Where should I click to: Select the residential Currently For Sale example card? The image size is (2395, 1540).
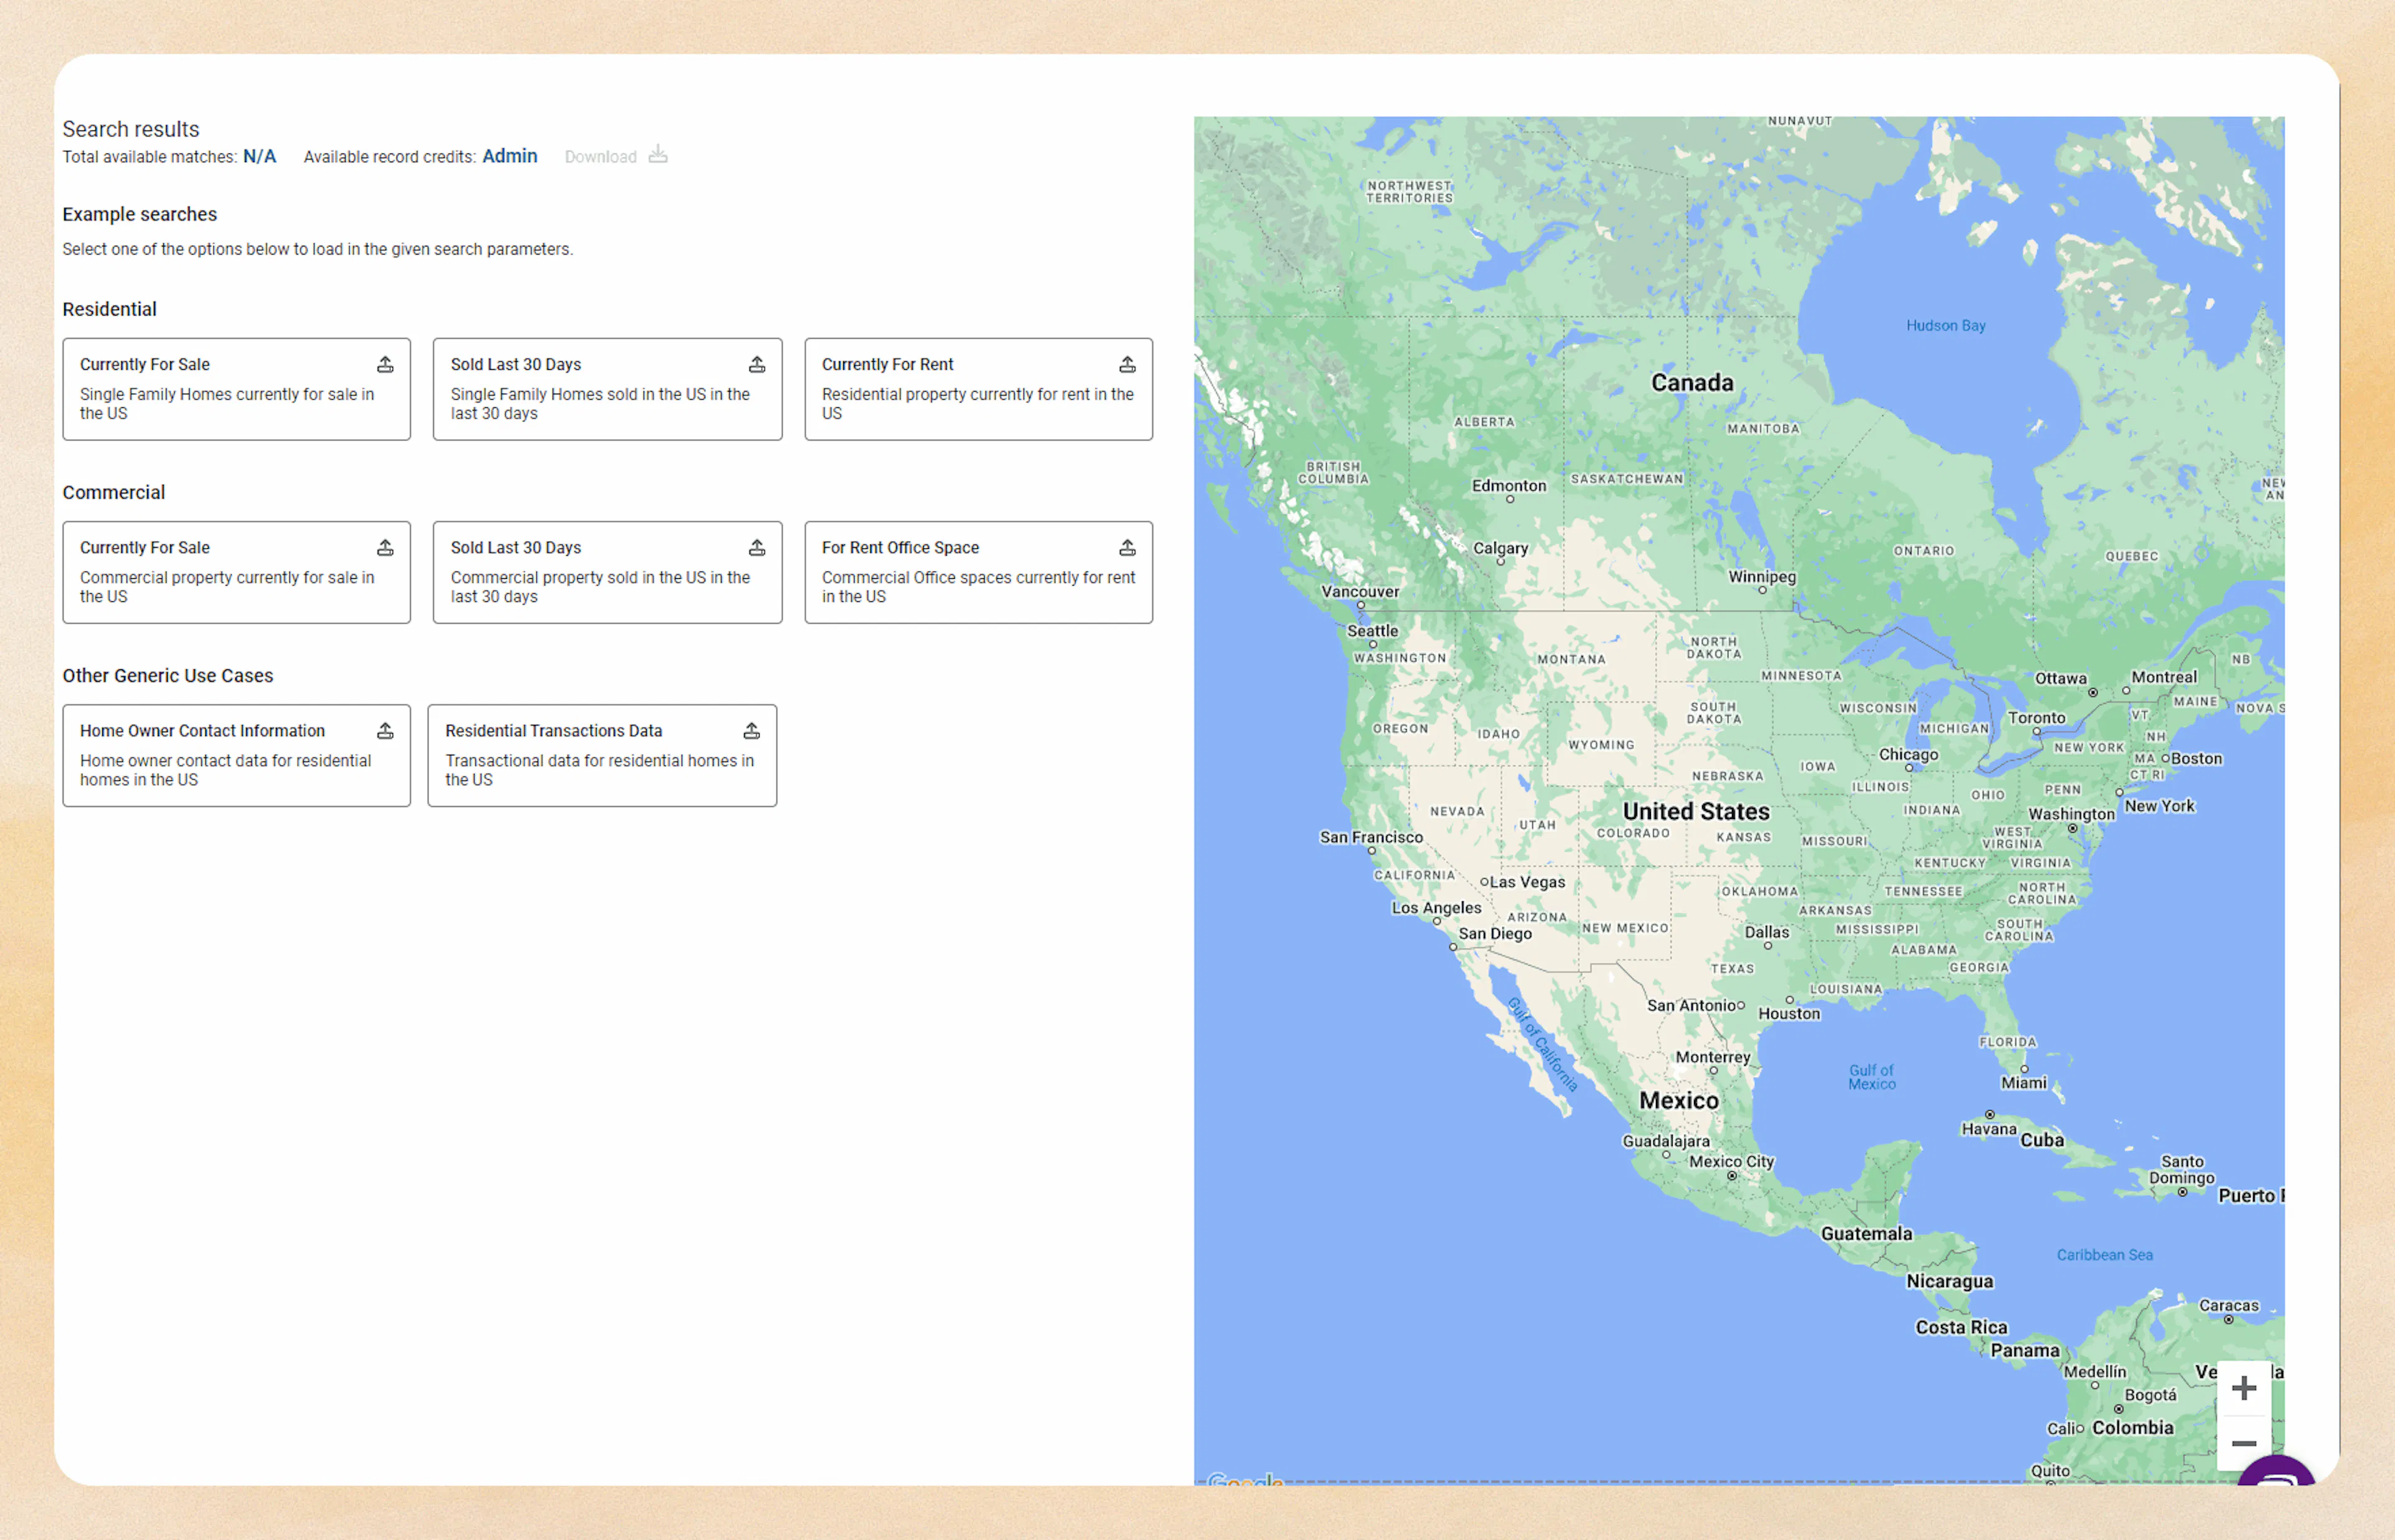click(236, 389)
